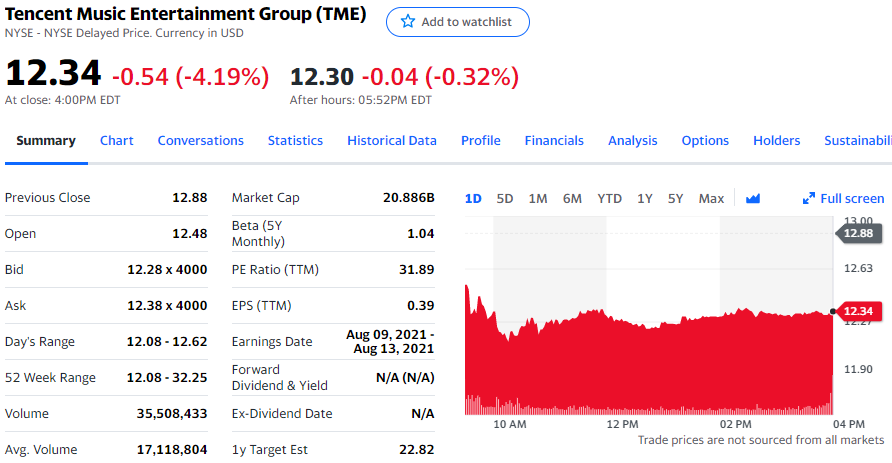This screenshot has height=463, width=892.
Task: Select the YTD chart range
Action: point(609,199)
